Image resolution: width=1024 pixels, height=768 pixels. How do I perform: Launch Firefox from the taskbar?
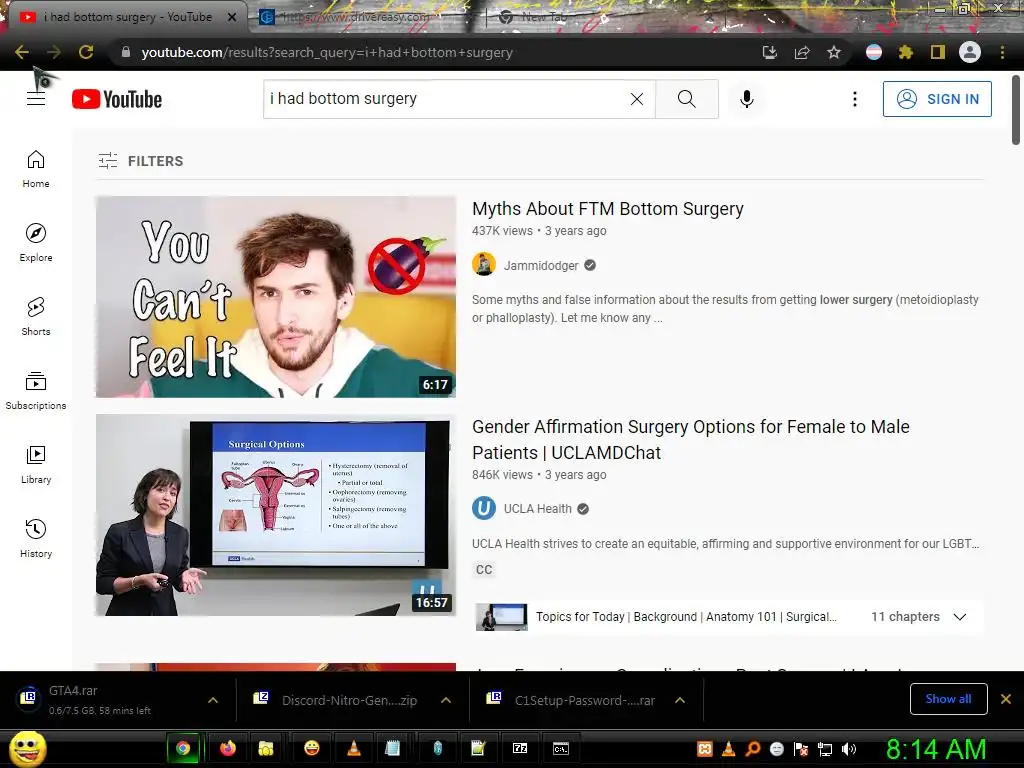click(x=227, y=748)
